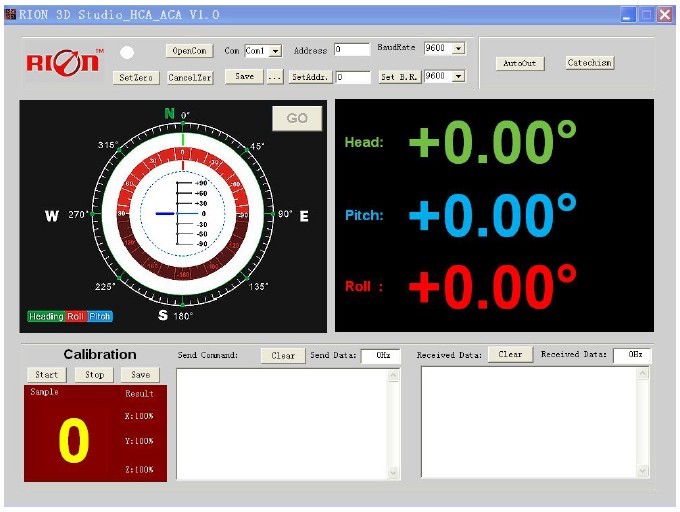Click the -90 pitch scale mark
680x512 pixels.
(201, 244)
